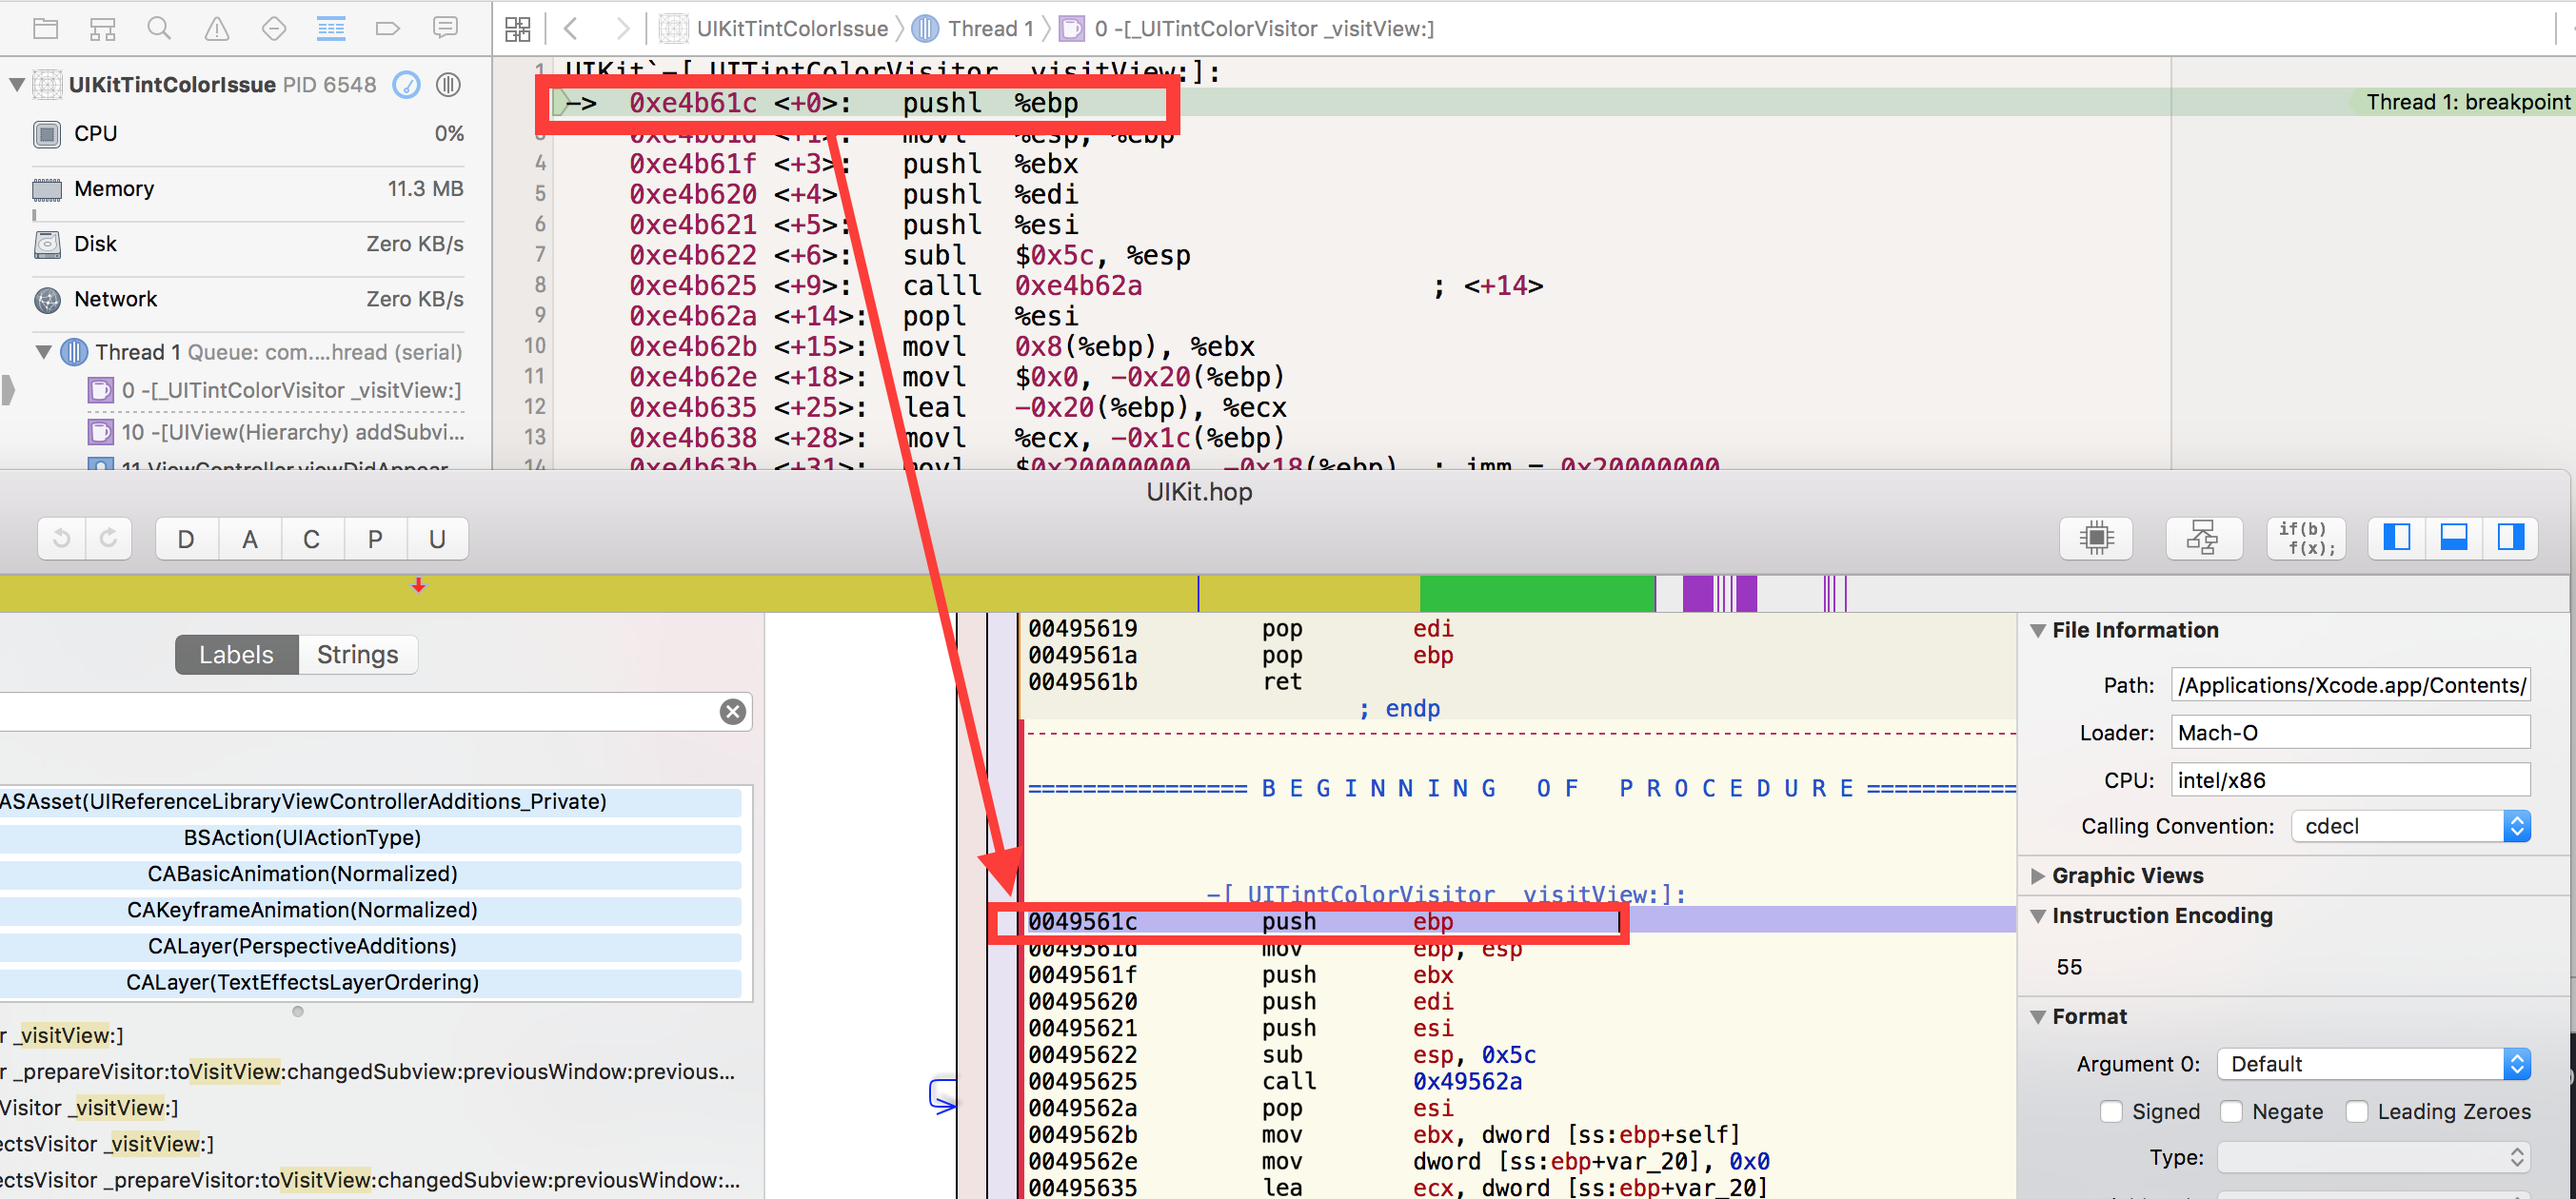
Task: Click green segment in navigation color bar
Action: click(1536, 593)
